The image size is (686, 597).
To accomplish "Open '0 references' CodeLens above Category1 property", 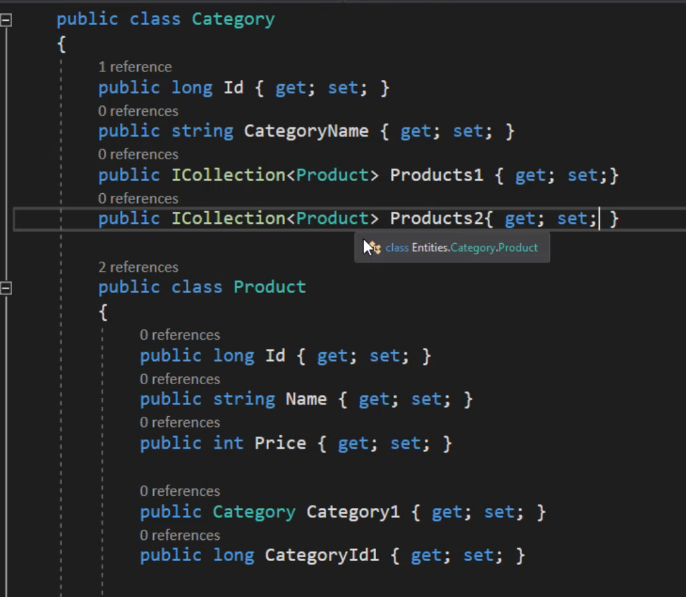I will point(180,491).
